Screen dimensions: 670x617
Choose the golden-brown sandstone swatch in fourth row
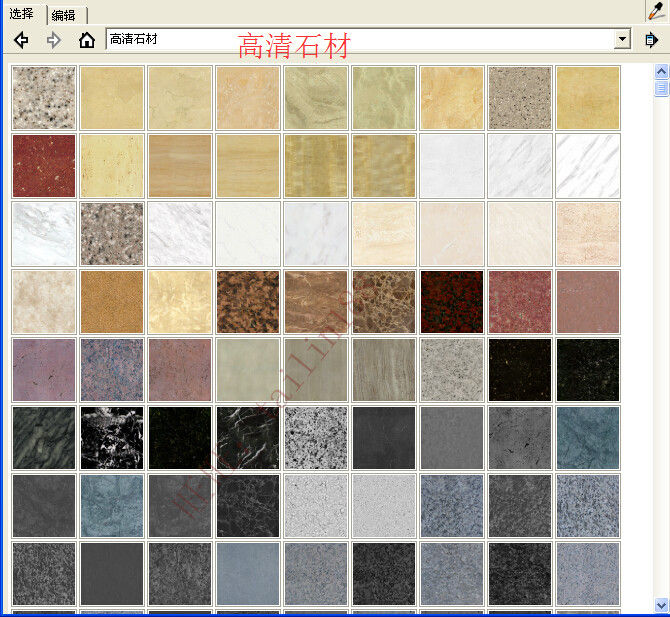tap(112, 302)
